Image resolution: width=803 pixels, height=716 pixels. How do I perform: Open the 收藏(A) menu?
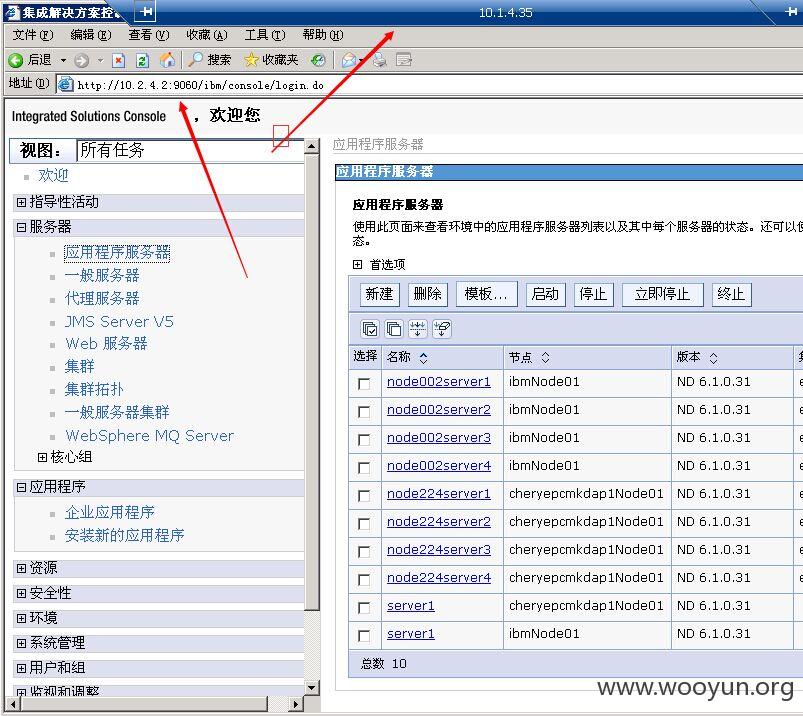pos(206,35)
